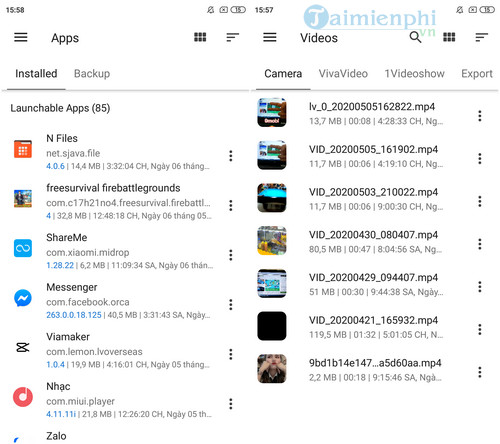Open hamburger menu in Apps screen
The image size is (500, 444).
point(21,37)
